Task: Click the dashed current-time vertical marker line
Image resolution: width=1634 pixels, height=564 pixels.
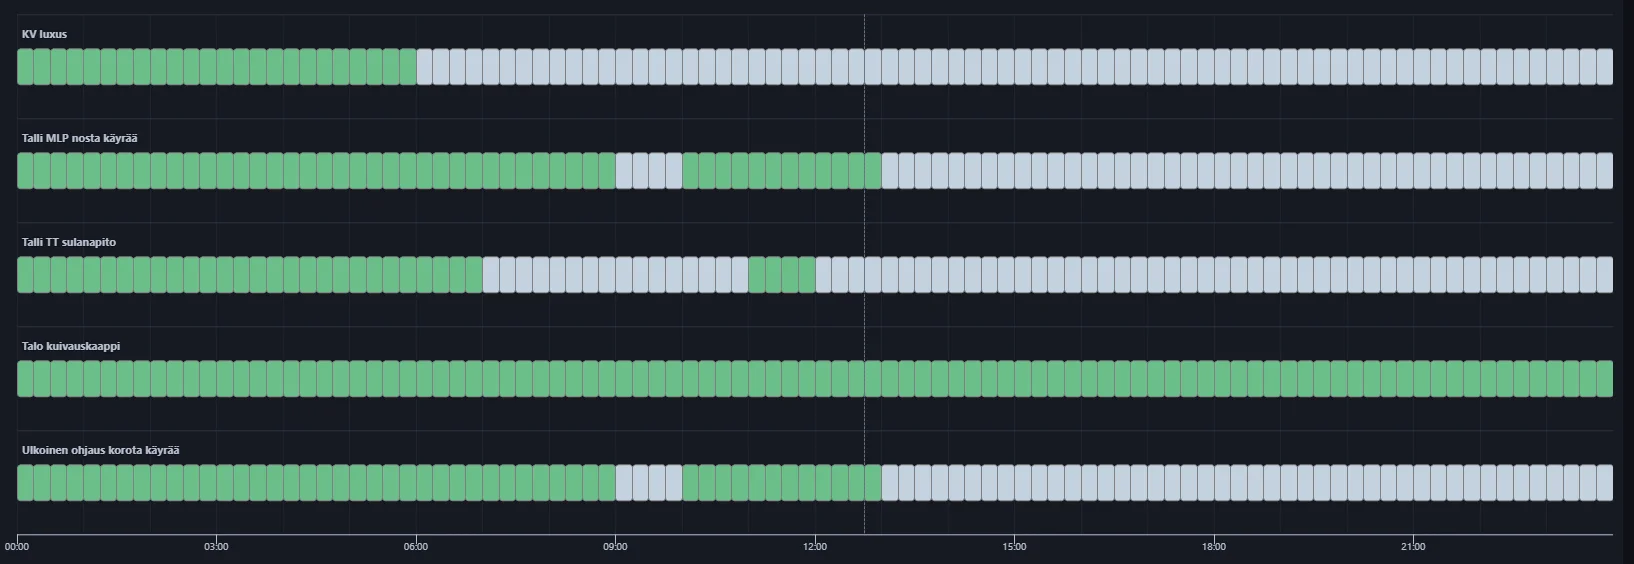Action: pyautogui.click(x=864, y=273)
